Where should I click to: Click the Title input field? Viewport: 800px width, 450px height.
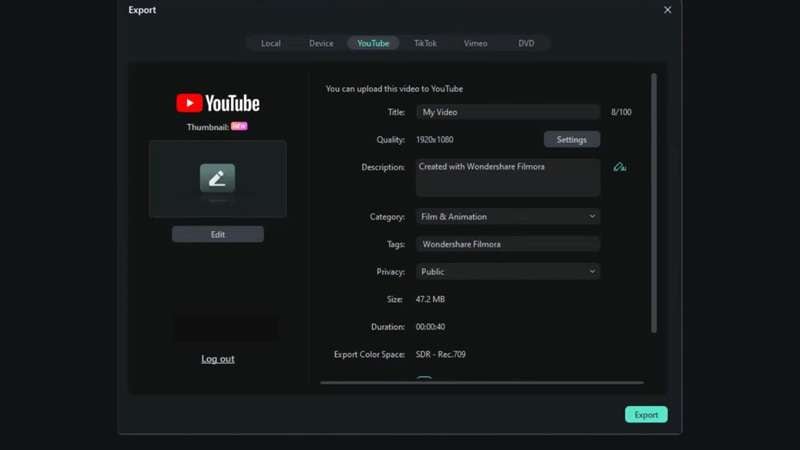pos(508,112)
